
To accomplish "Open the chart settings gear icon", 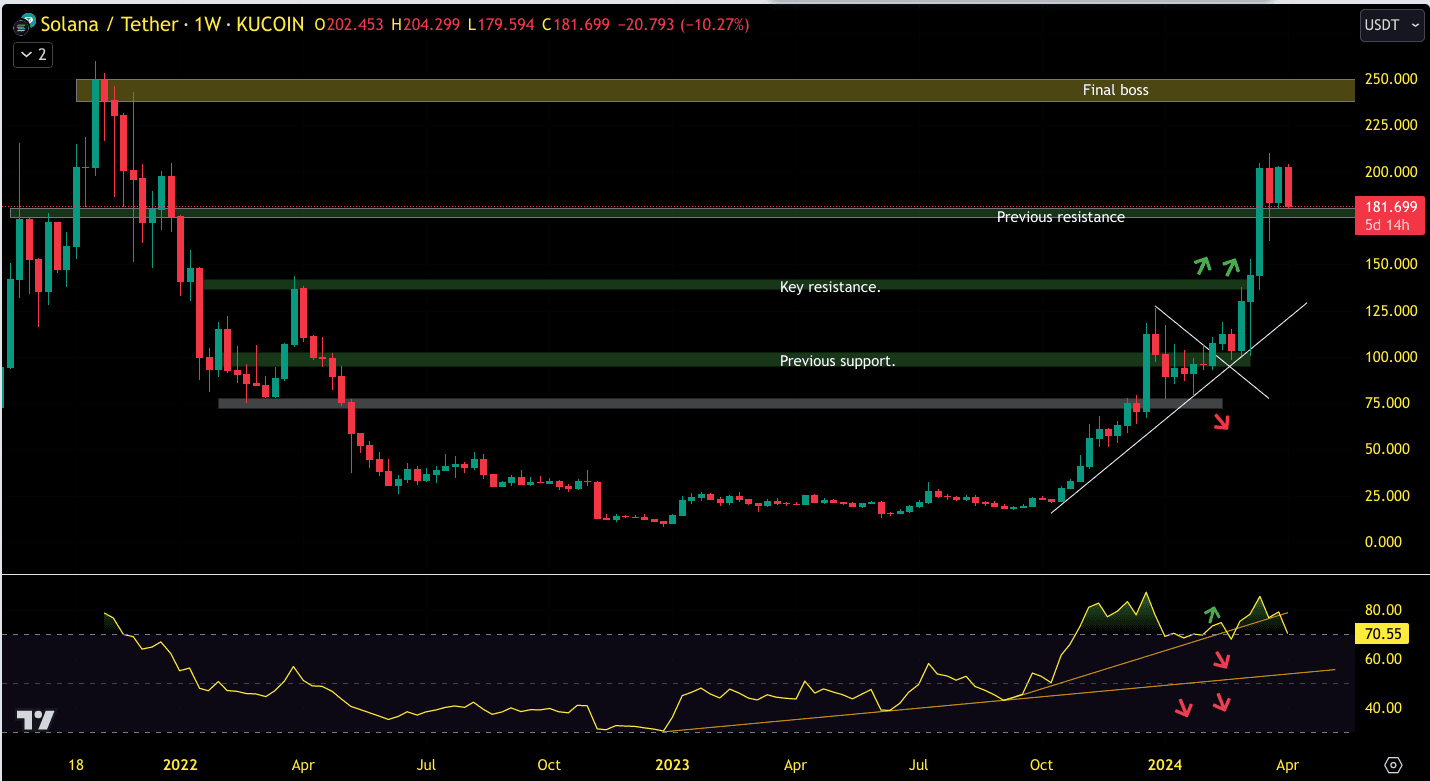I will pos(1394,766).
